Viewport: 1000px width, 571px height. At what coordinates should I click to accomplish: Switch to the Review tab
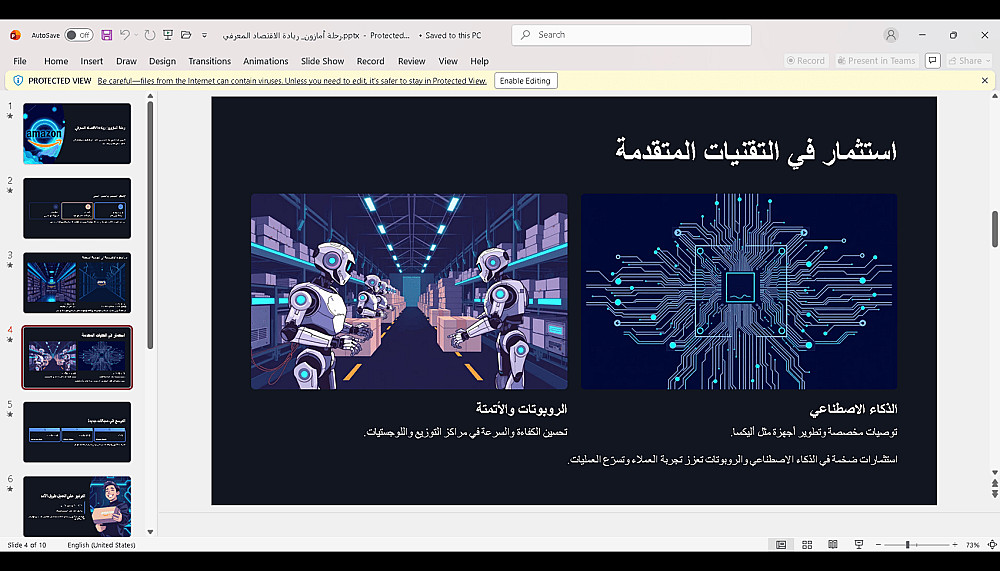click(x=412, y=61)
